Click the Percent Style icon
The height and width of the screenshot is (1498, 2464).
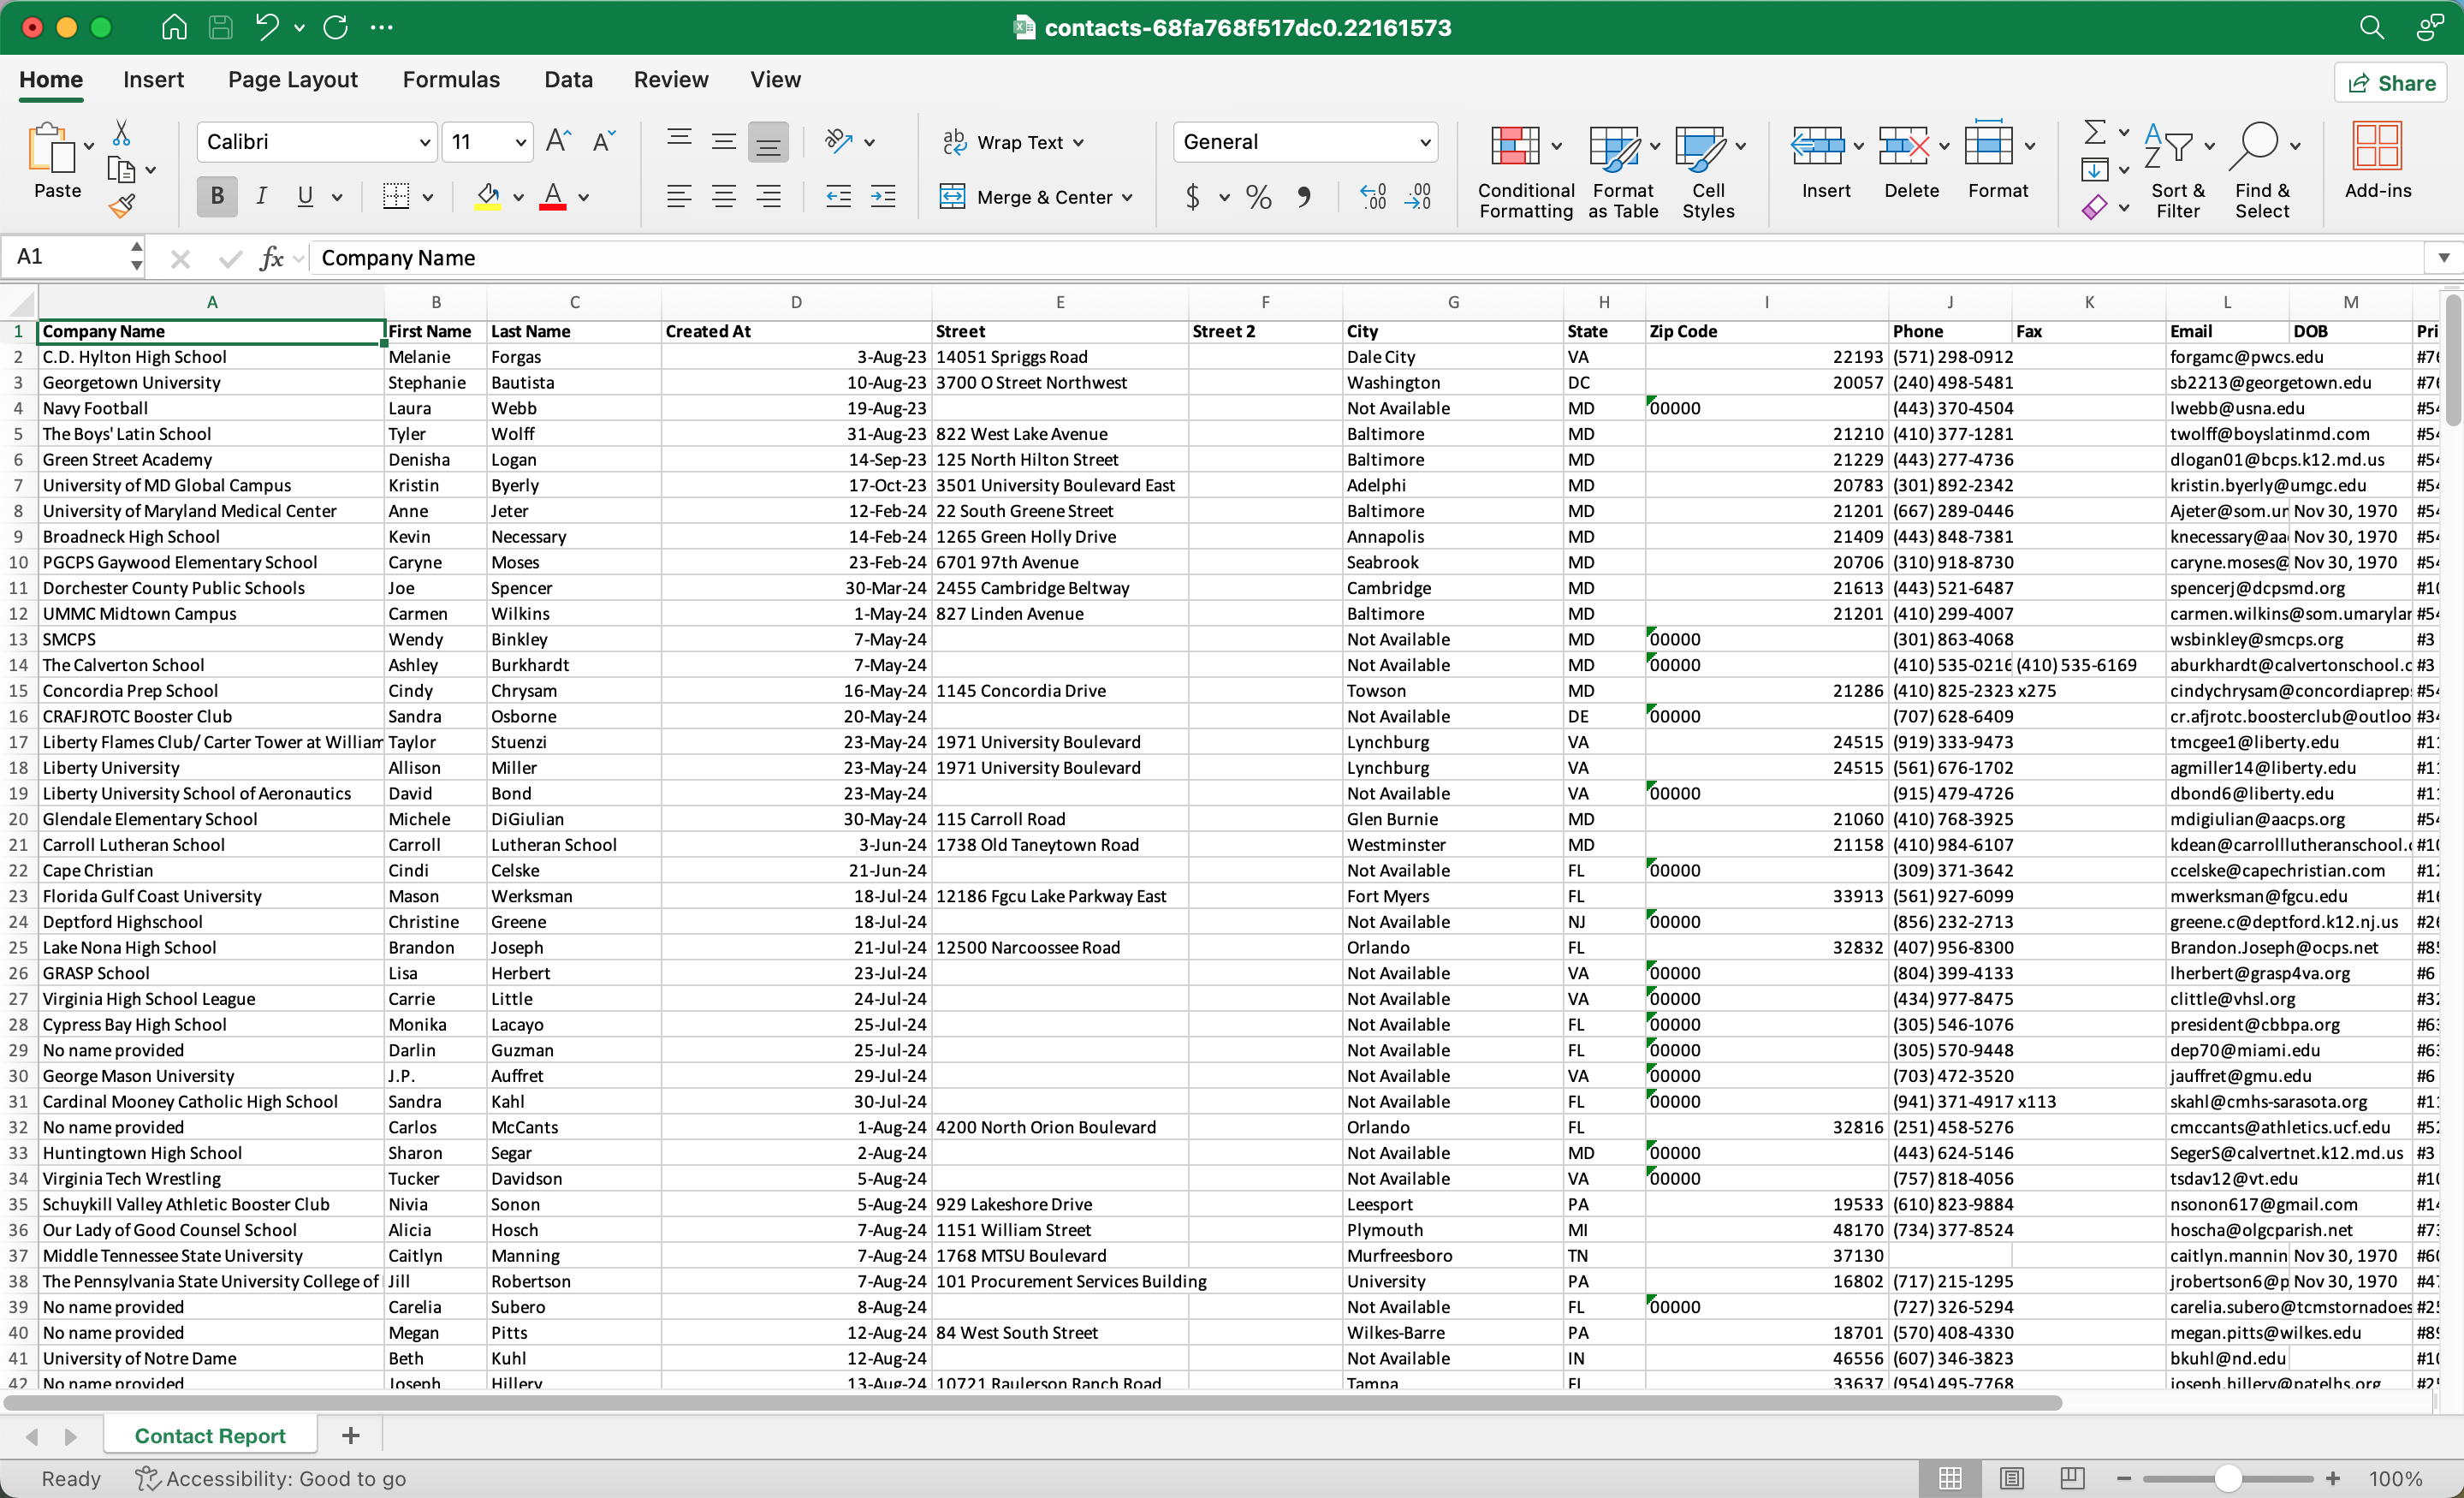click(x=1258, y=197)
